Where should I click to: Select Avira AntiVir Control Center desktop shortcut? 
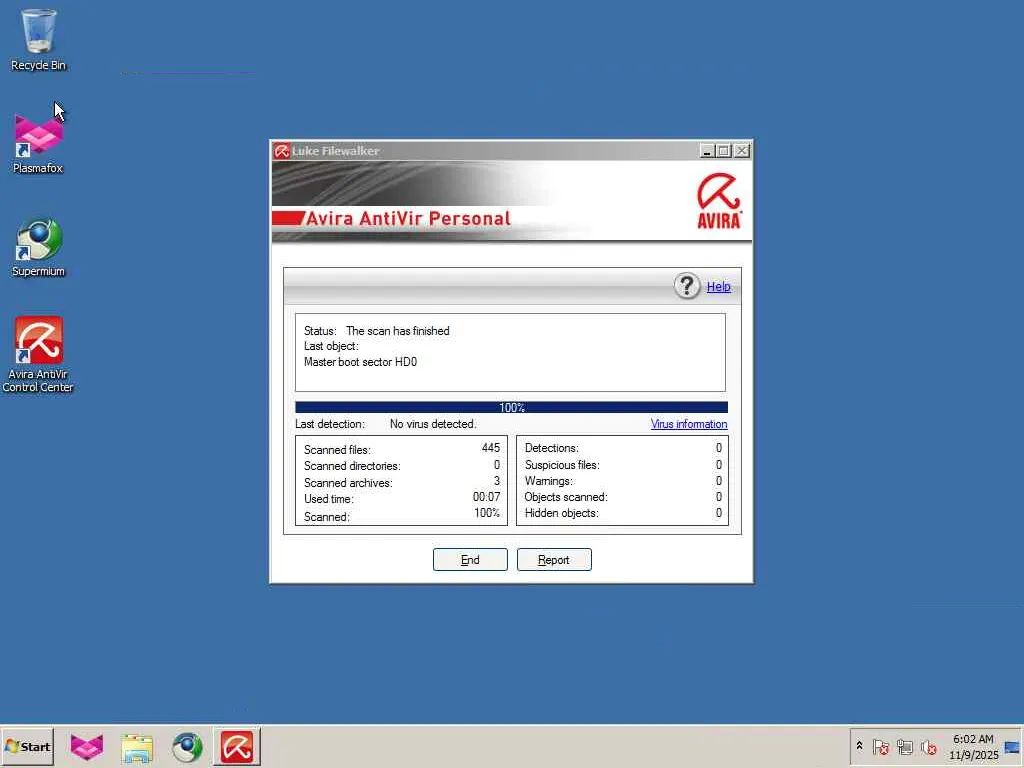[38, 355]
